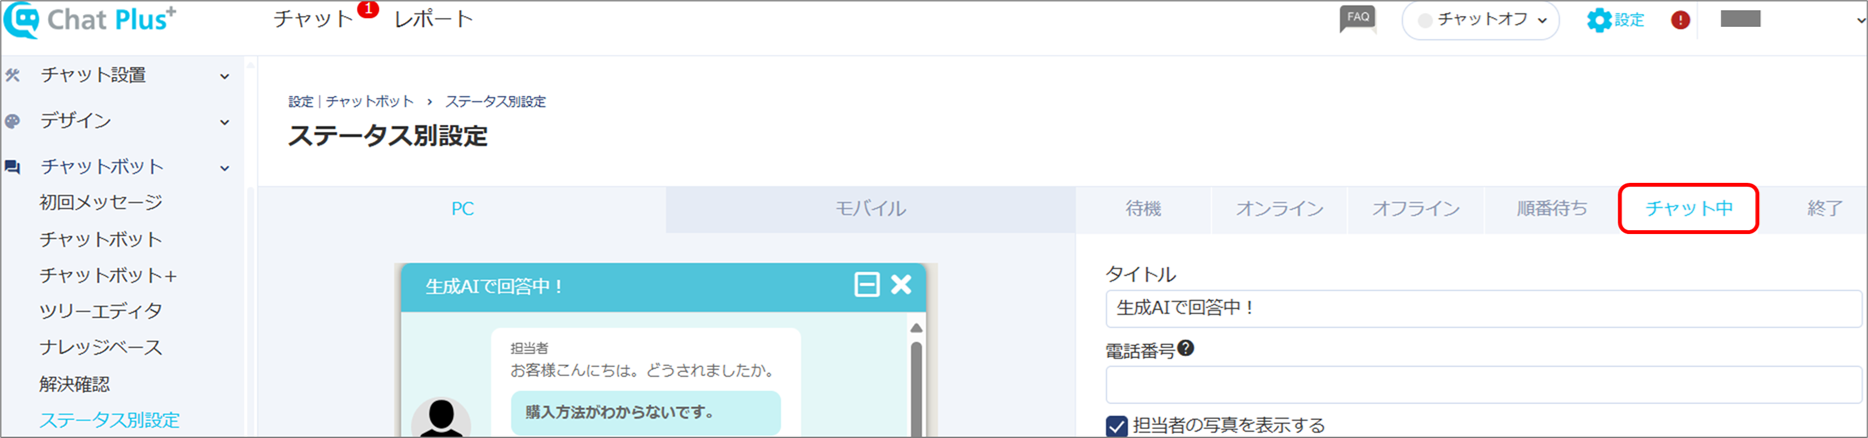Click the 生成AIで回答中！ preview header title
Image resolution: width=1868 pixels, height=438 pixels.
(x=496, y=287)
